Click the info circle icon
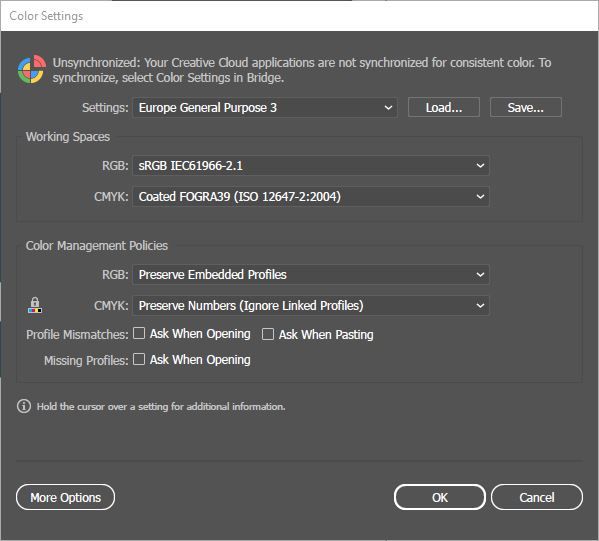 point(24,406)
